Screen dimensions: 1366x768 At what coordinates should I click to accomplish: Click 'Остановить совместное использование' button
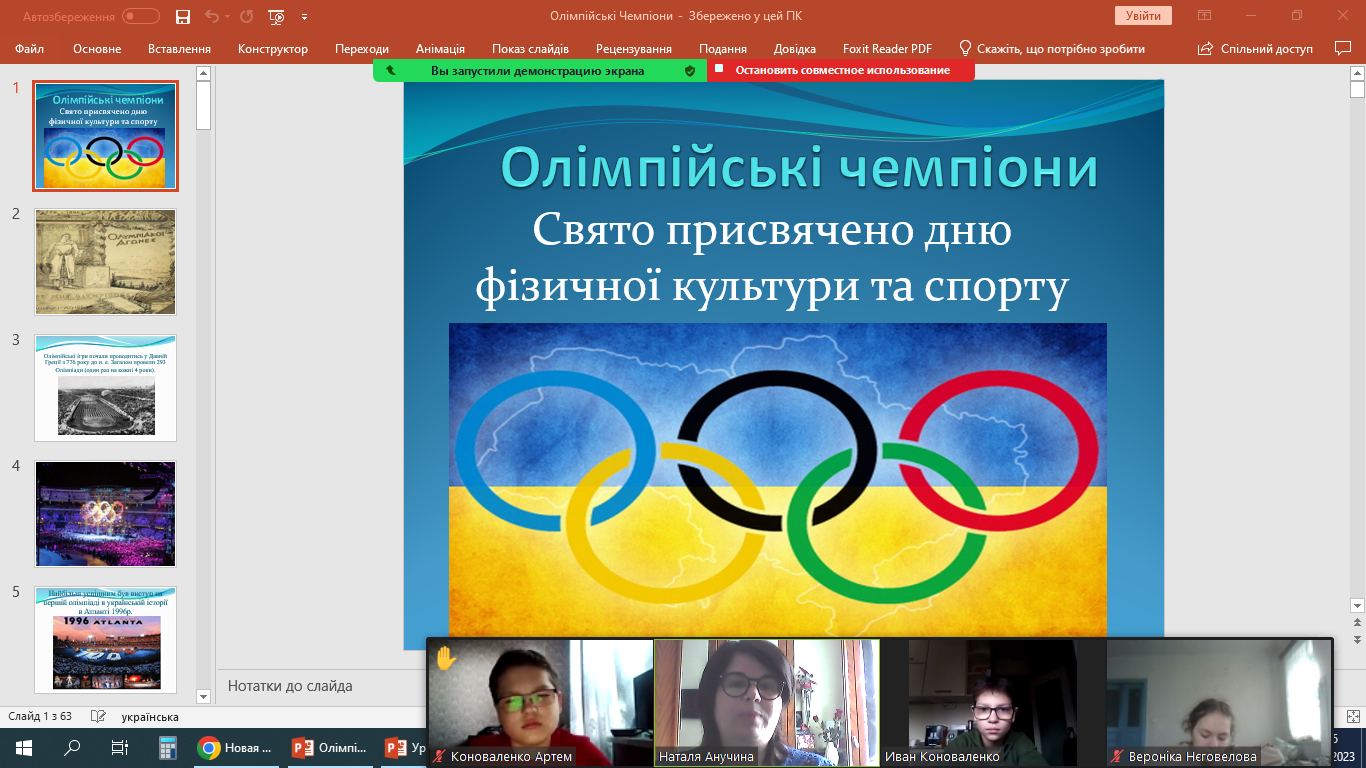(x=842, y=70)
